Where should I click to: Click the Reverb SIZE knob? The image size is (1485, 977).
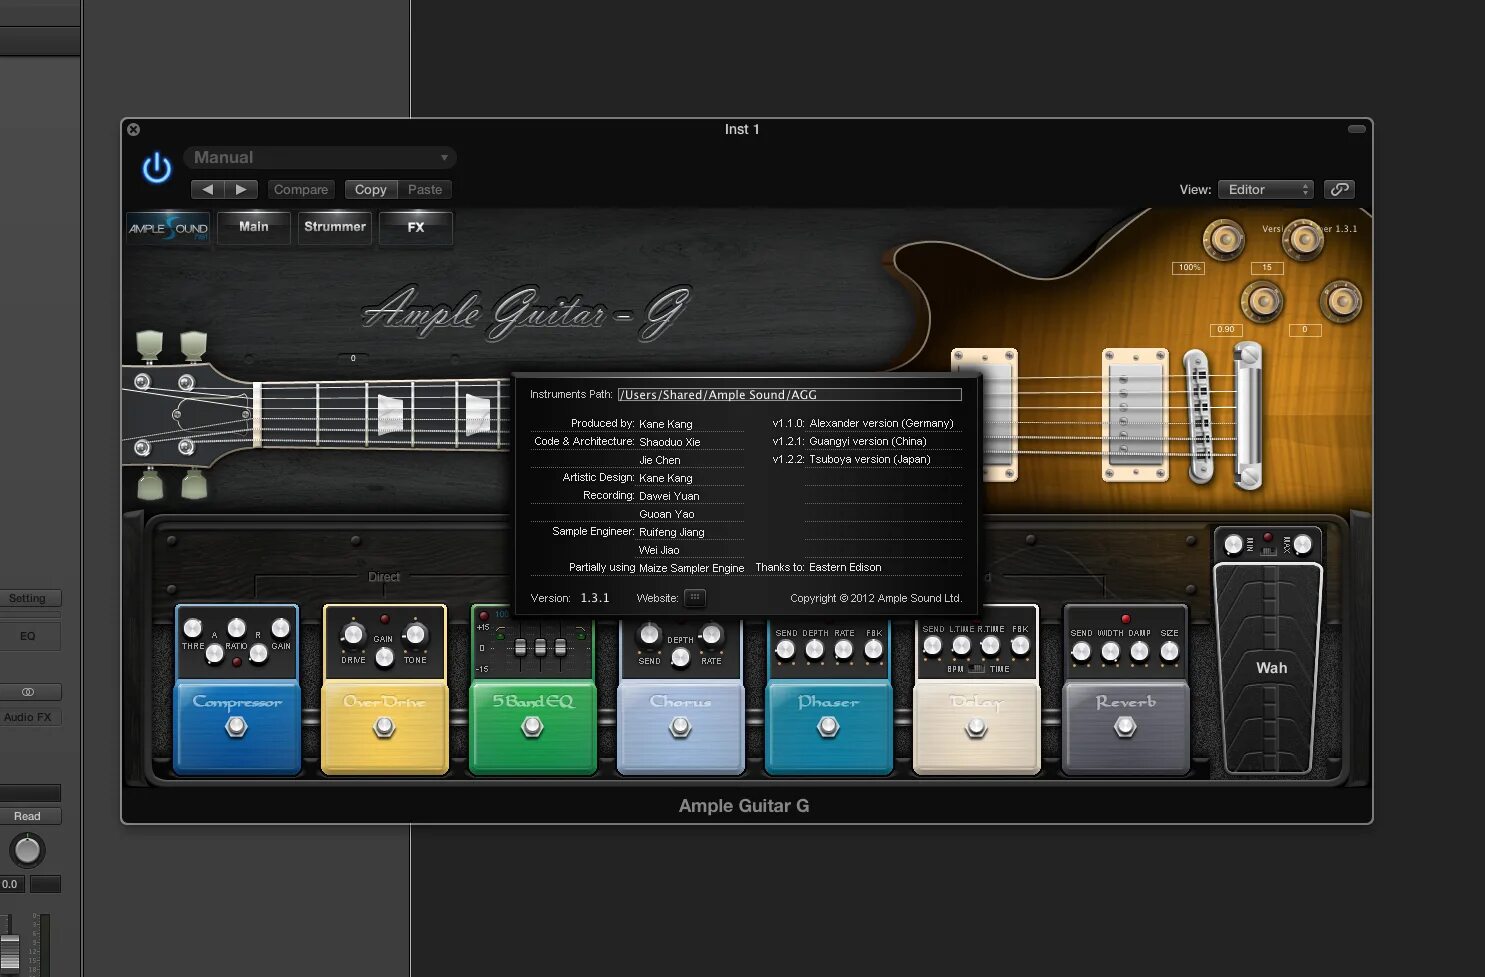coord(1169,652)
